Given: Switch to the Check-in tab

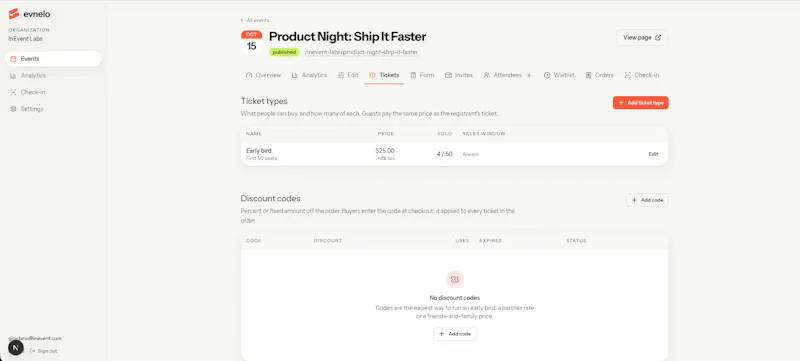Looking at the screenshot, I should coord(641,75).
